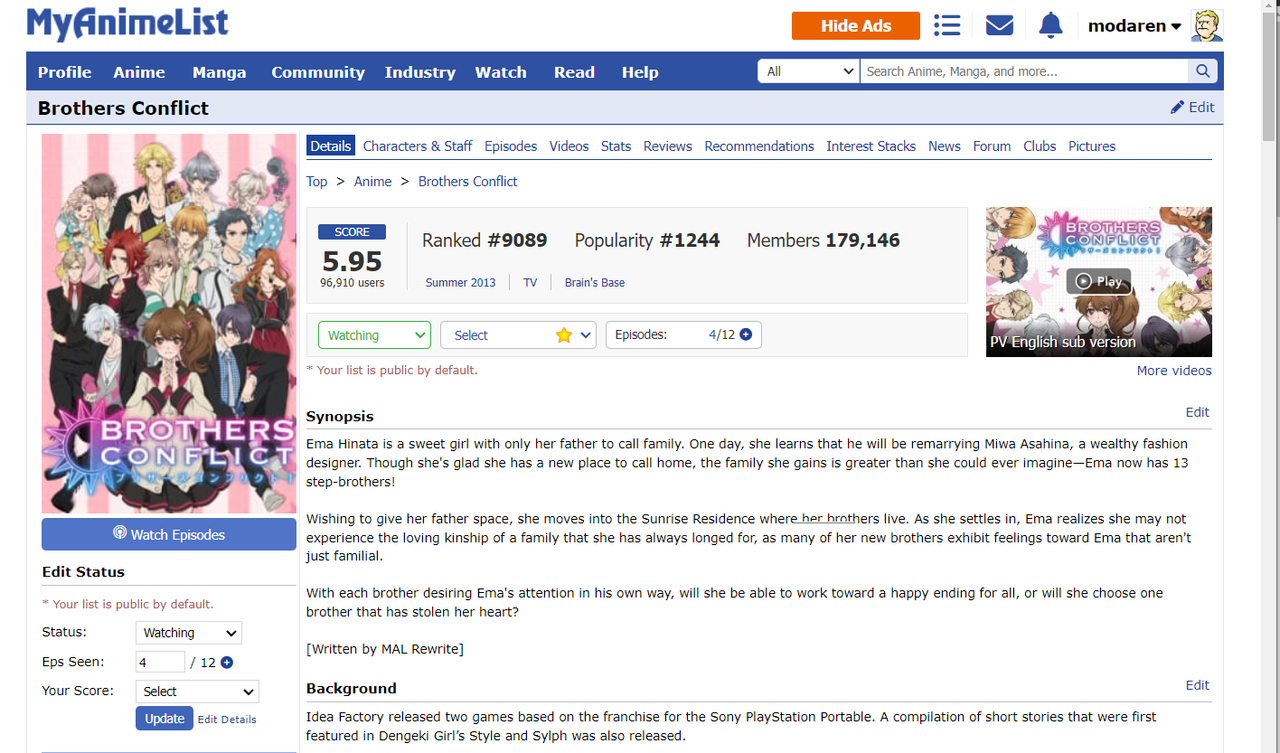The image size is (1280, 753).
Task: Switch to the Clubs tab
Action: (x=1039, y=146)
